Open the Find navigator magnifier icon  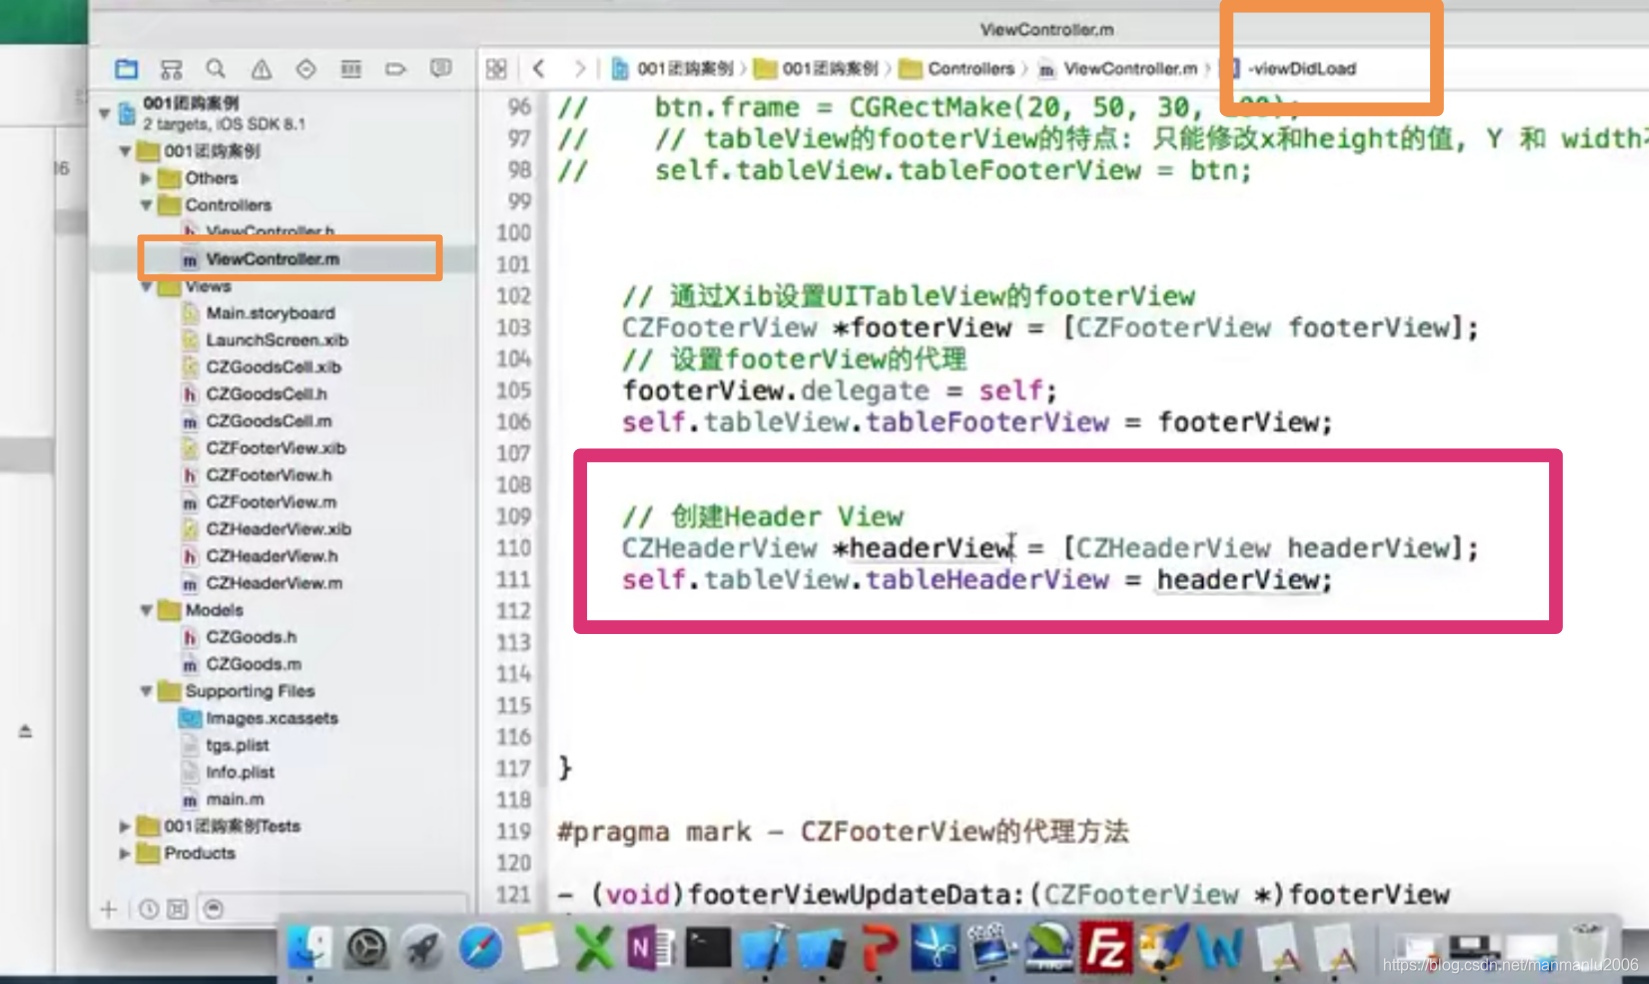coord(215,69)
